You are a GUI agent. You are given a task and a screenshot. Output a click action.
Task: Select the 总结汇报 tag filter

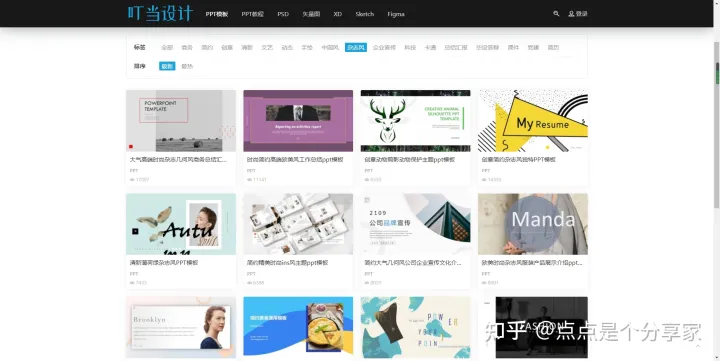click(x=456, y=47)
